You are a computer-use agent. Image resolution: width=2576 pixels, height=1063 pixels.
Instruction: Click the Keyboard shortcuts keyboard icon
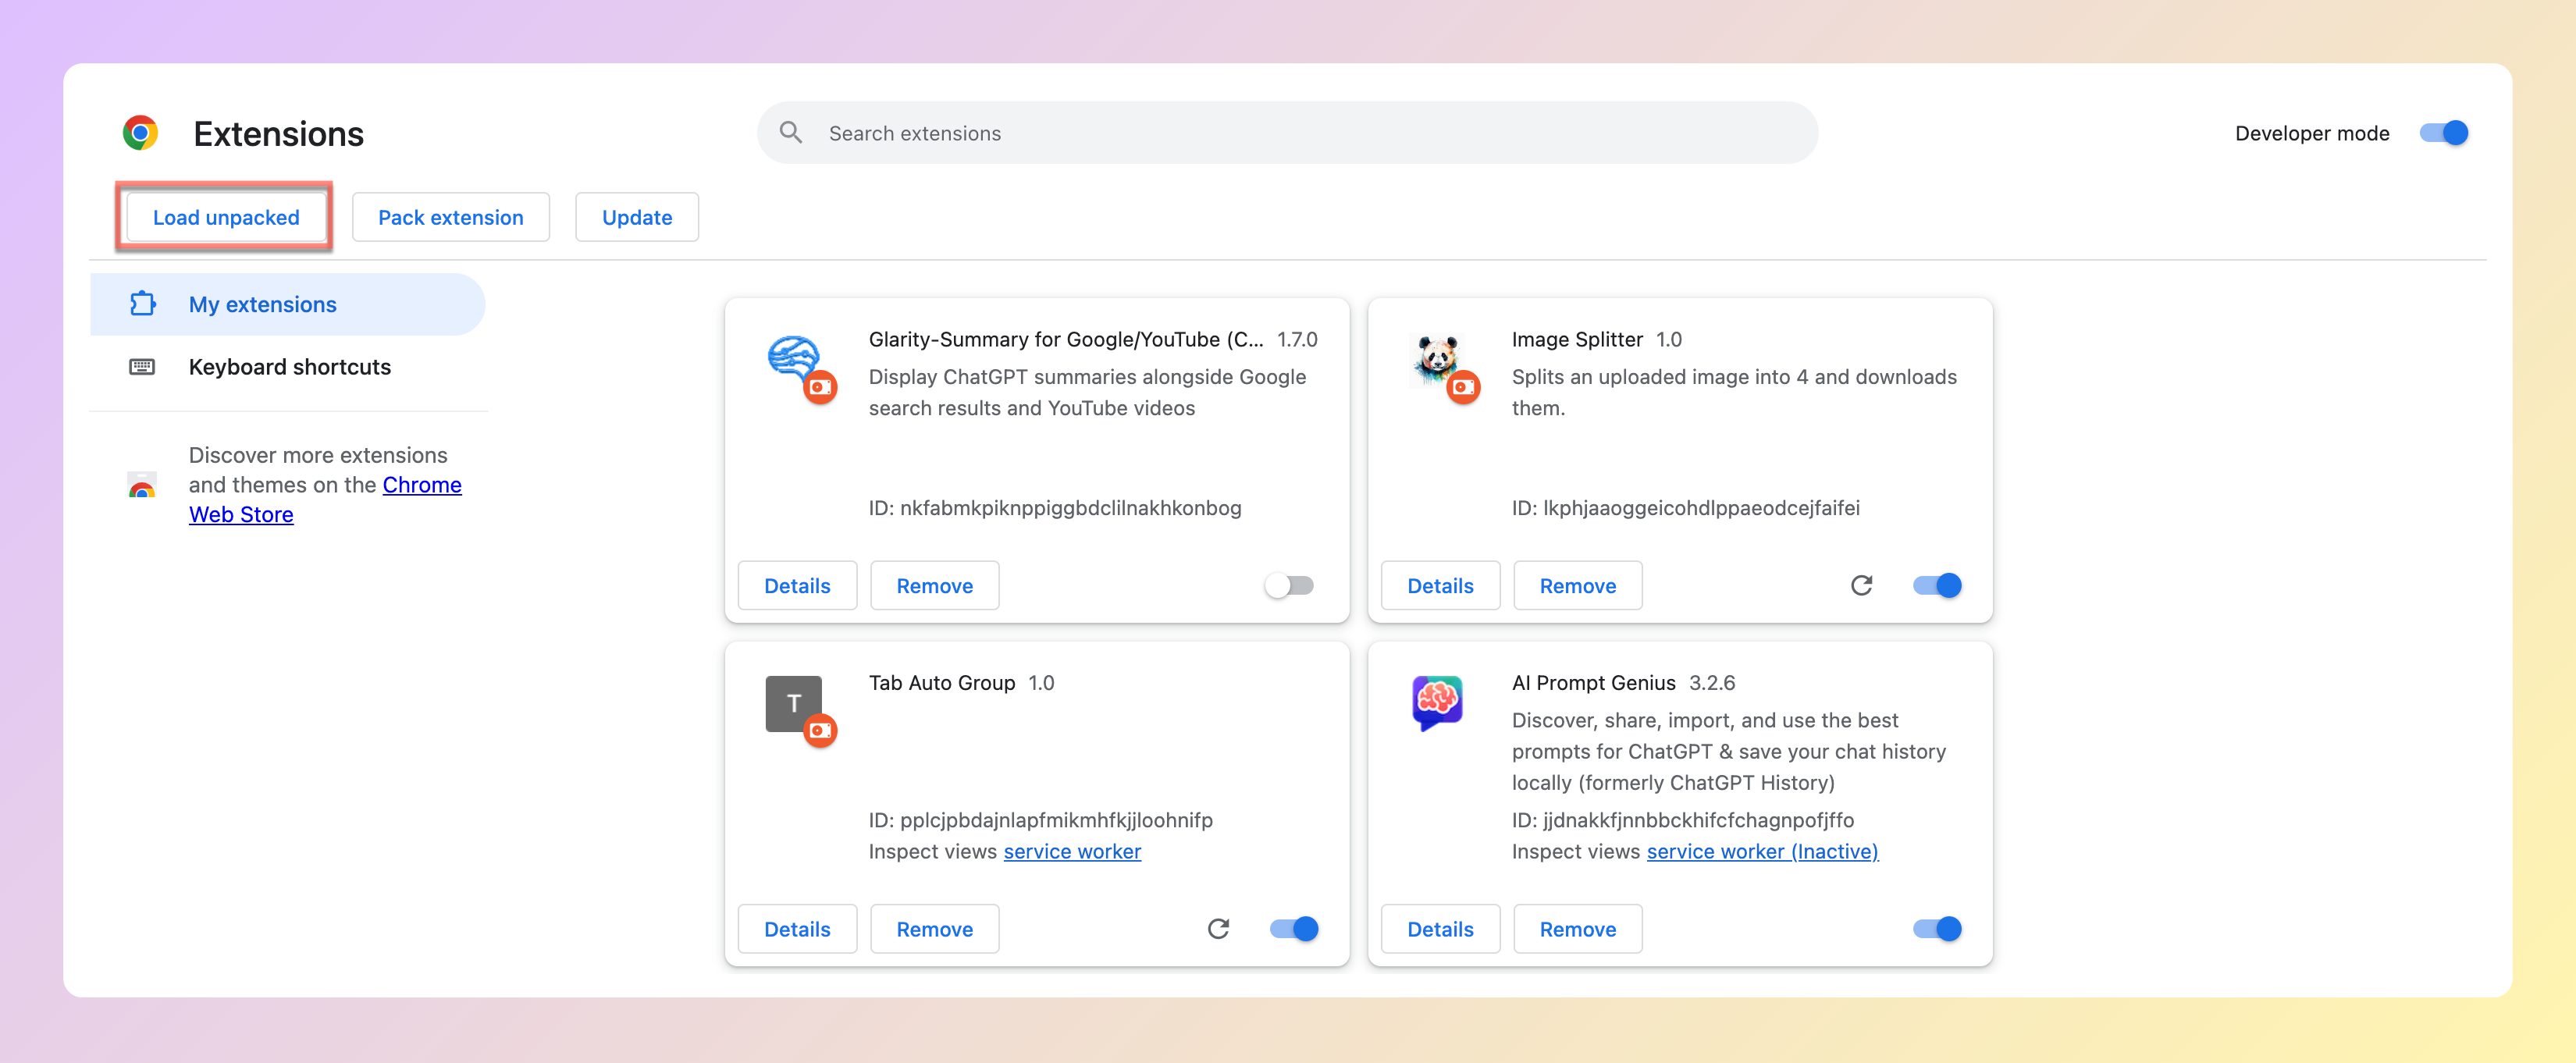[142, 367]
